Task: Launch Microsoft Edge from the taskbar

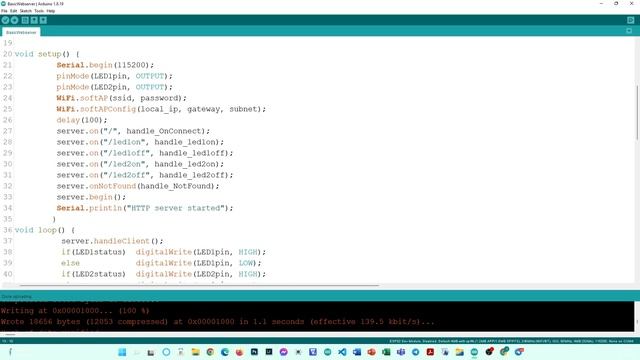Action: [x=225, y=352]
